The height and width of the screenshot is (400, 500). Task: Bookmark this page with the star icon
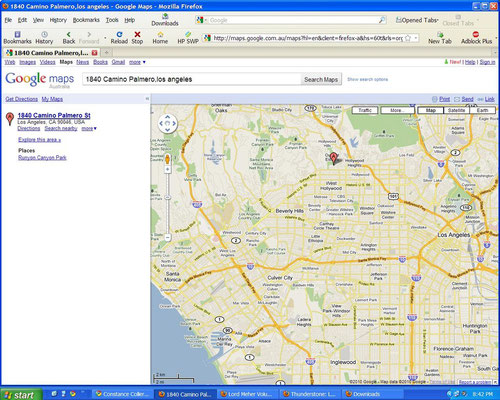pos(408,38)
